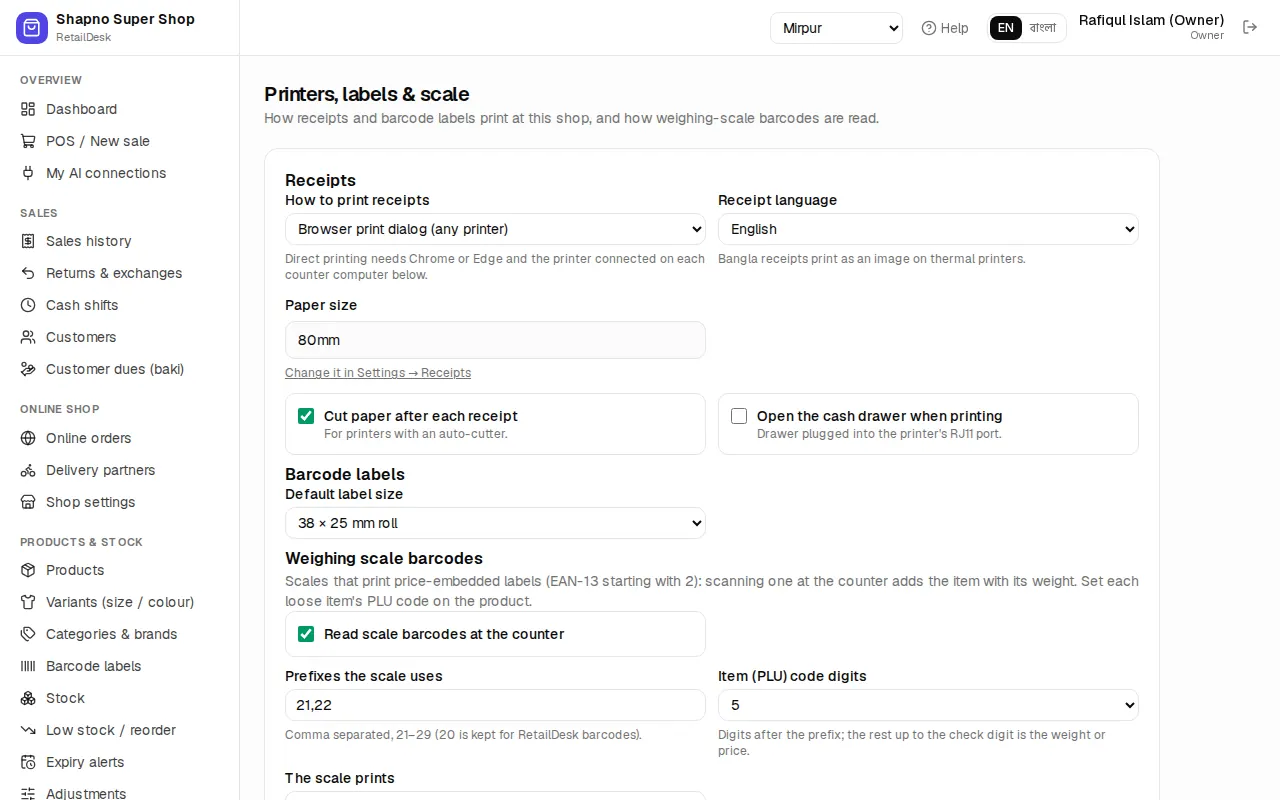The width and height of the screenshot is (1280, 800).
Task: Click the Receipts section heading
Action: point(320,180)
